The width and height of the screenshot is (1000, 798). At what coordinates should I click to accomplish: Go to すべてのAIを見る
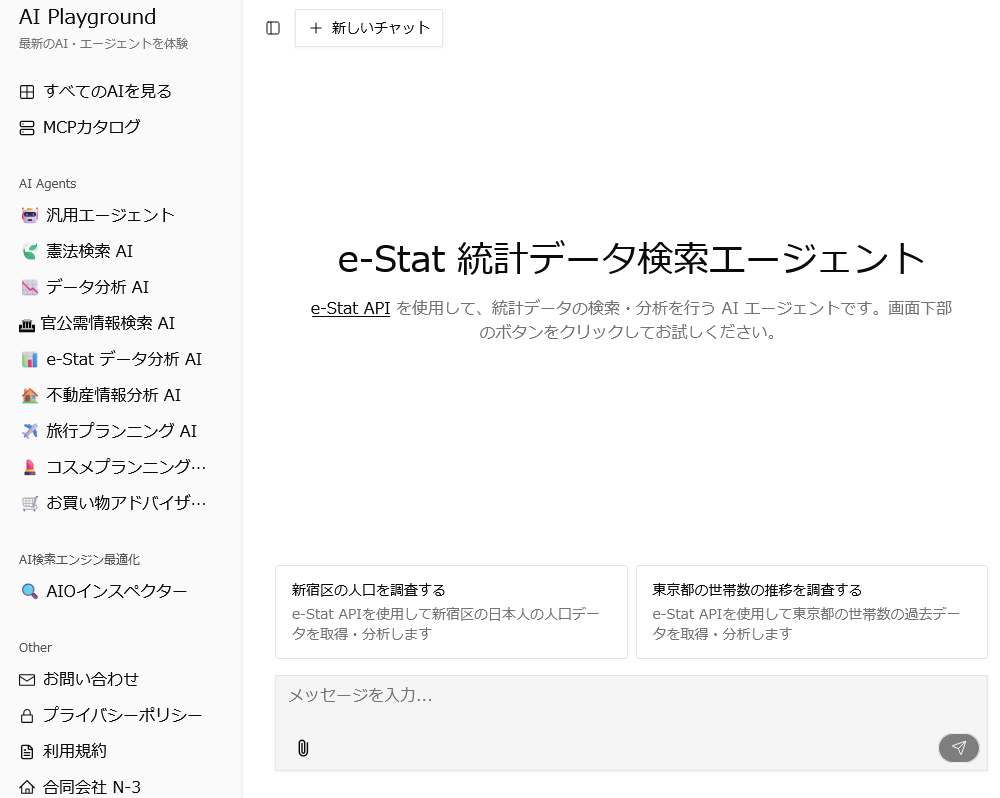(107, 91)
